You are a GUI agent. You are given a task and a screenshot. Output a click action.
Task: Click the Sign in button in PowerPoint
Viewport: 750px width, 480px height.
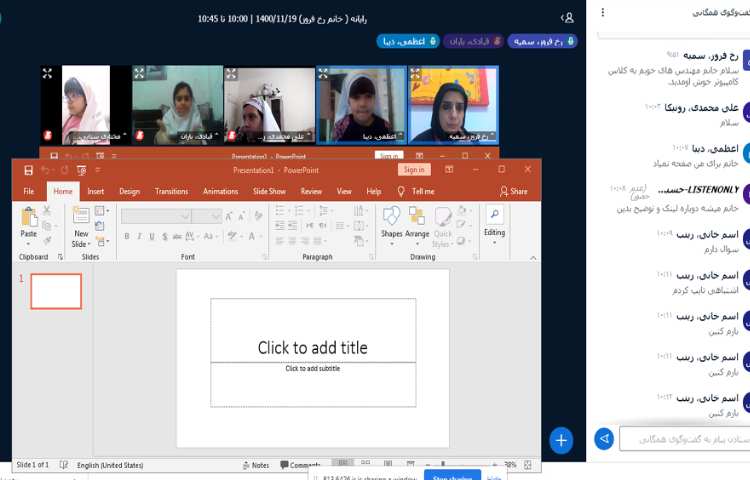[x=413, y=170]
